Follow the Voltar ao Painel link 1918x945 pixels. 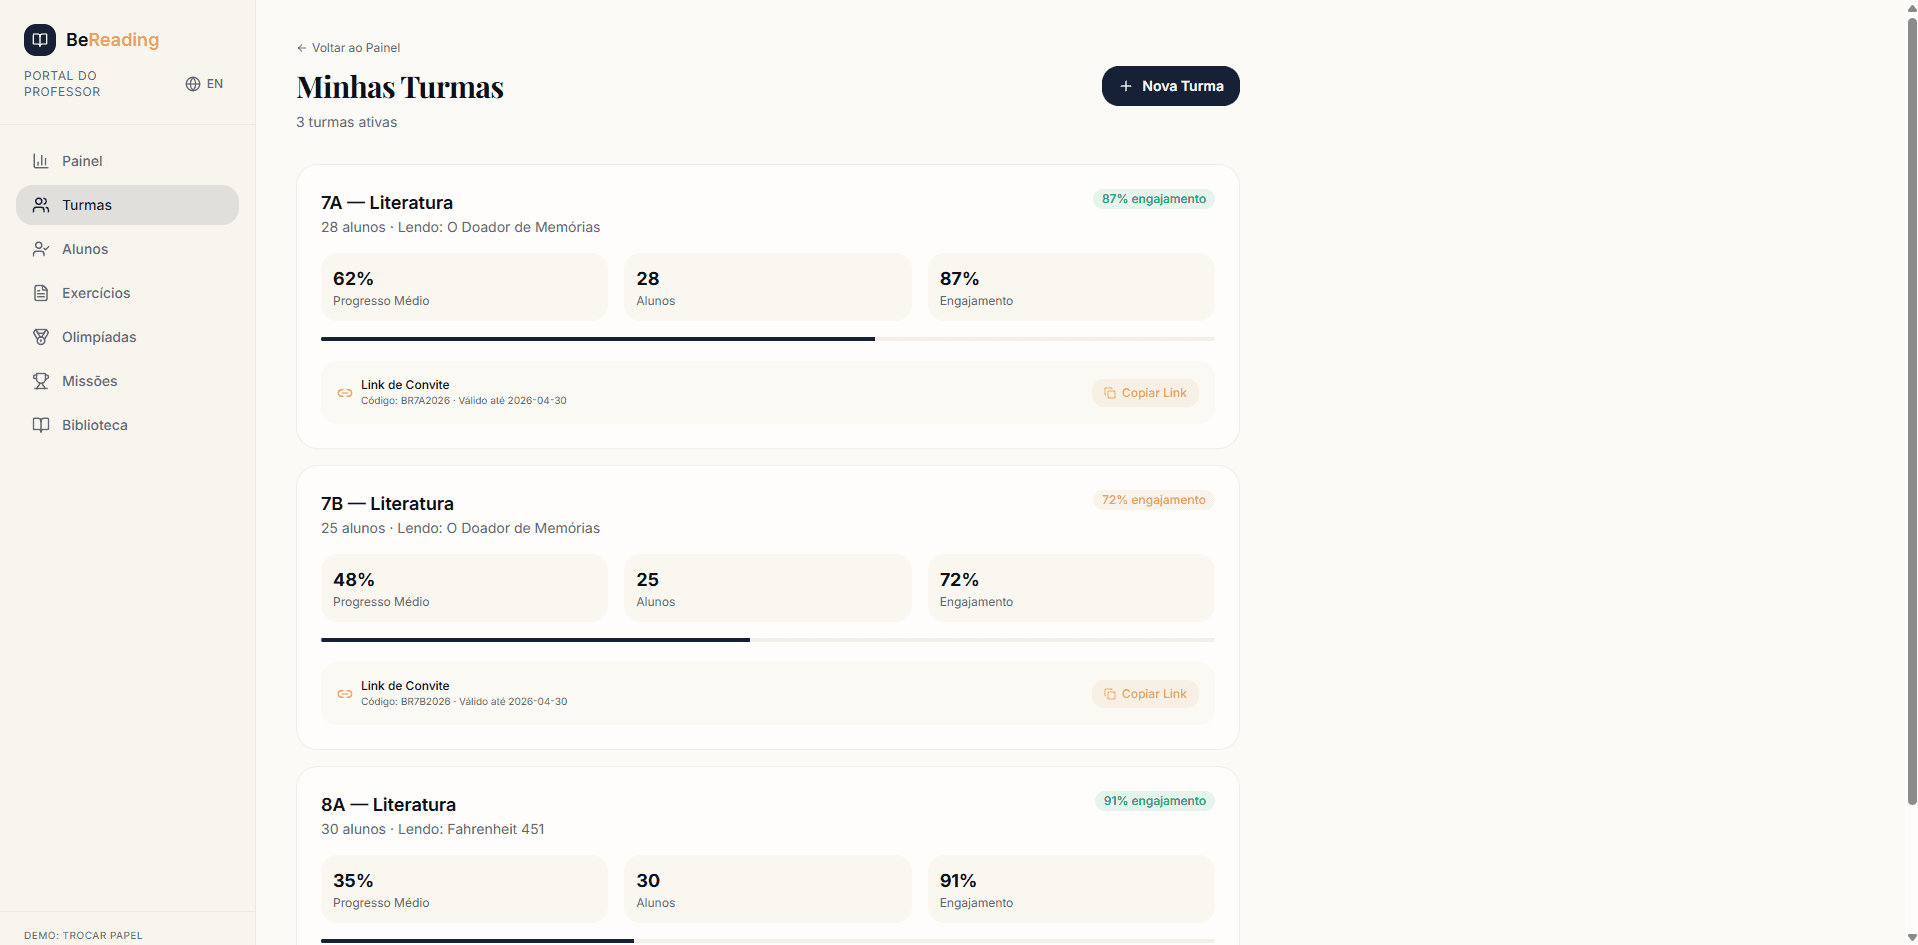pyautogui.click(x=348, y=48)
